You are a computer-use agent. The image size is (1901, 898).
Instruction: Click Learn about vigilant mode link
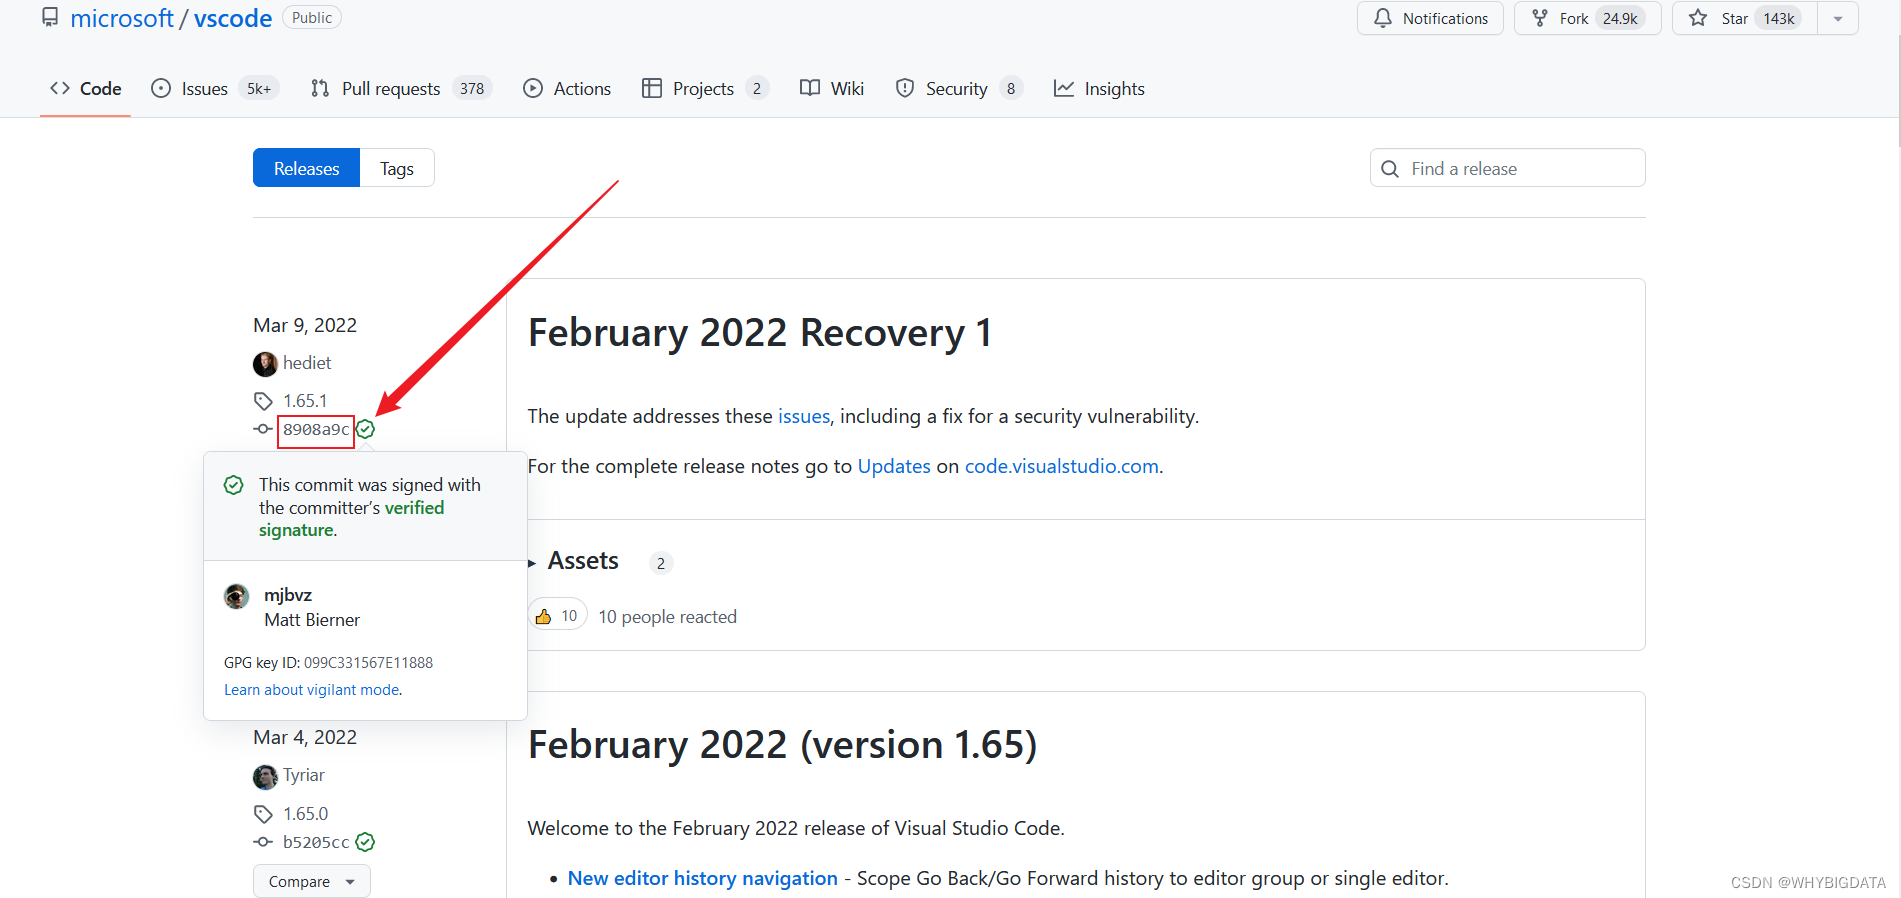(312, 690)
